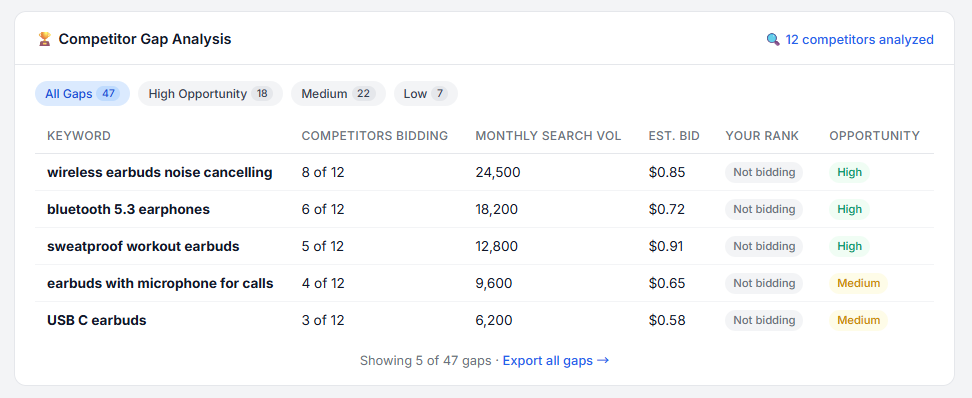Click the $0.58 estimated bid
Viewport: 972px width, 398px height.
pyautogui.click(x=667, y=321)
